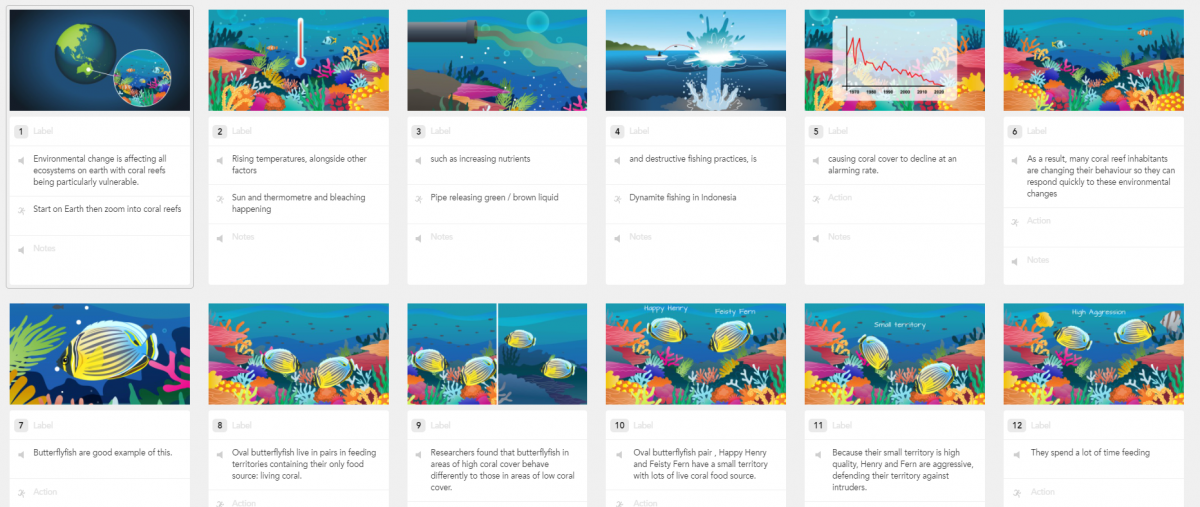Open the split-screen thumbnail of frame 9
Viewport: 1200px width, 507px height.
498,354
